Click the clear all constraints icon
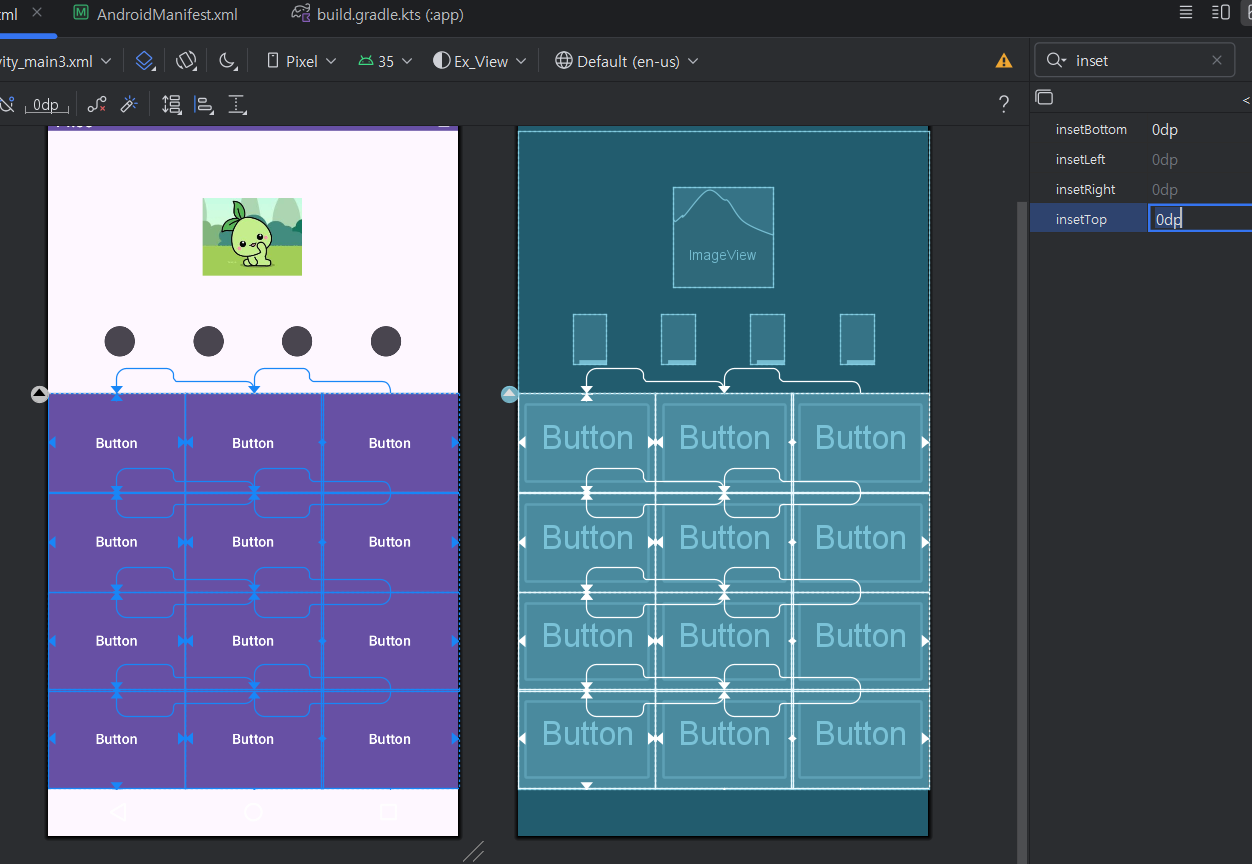The image size is (1252, 864). tap(97, 104)
